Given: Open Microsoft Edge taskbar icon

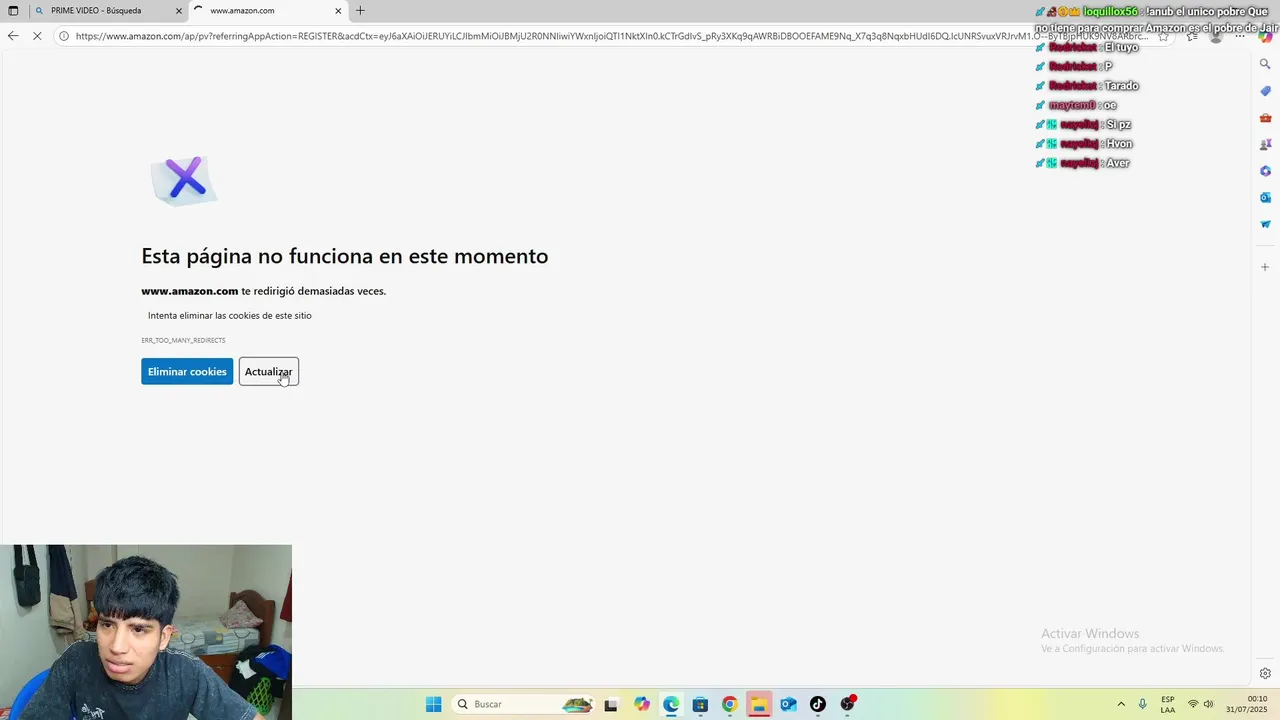Looking at the screenshot, I should (670, 704).
